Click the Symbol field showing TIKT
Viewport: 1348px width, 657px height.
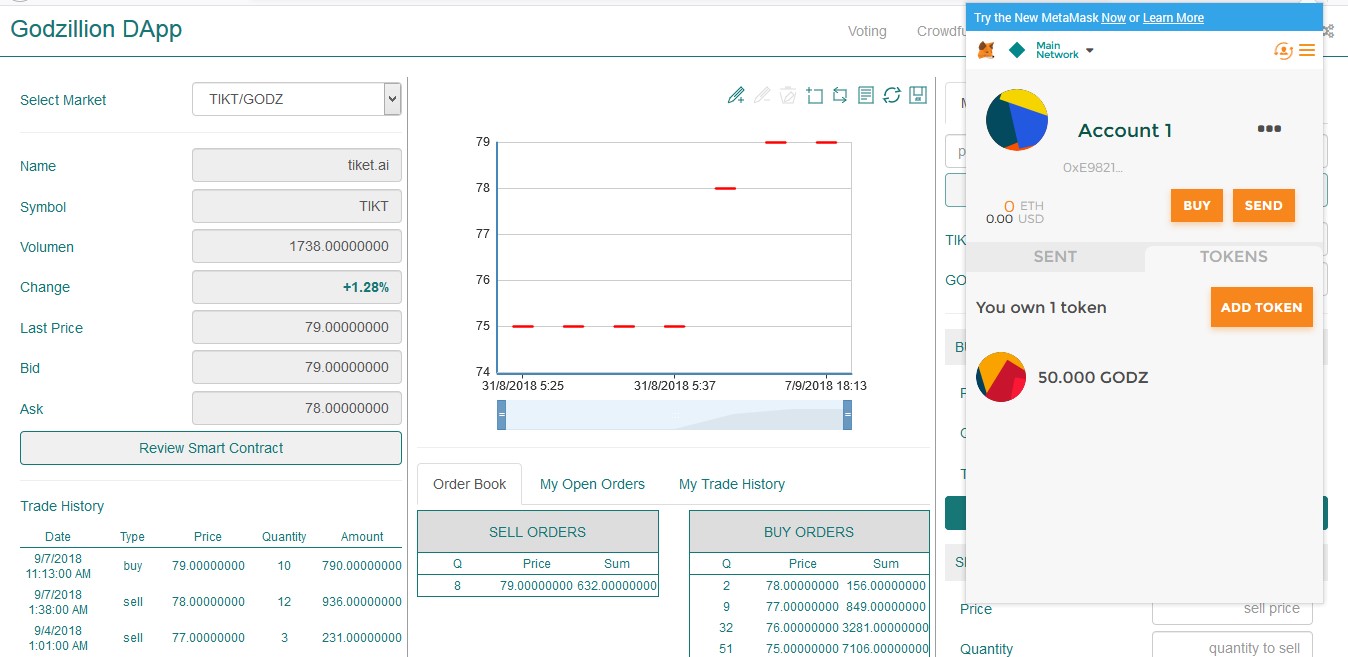[x=297, y=207]
